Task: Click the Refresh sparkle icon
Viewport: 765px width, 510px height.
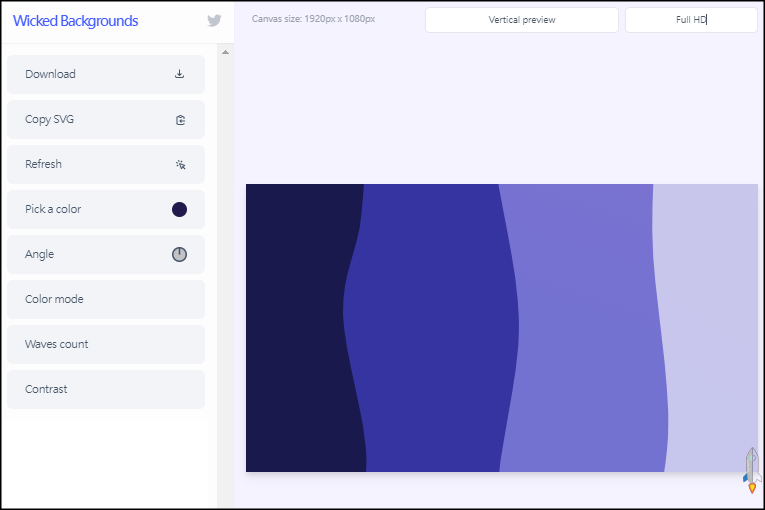Action: (180, 165)
